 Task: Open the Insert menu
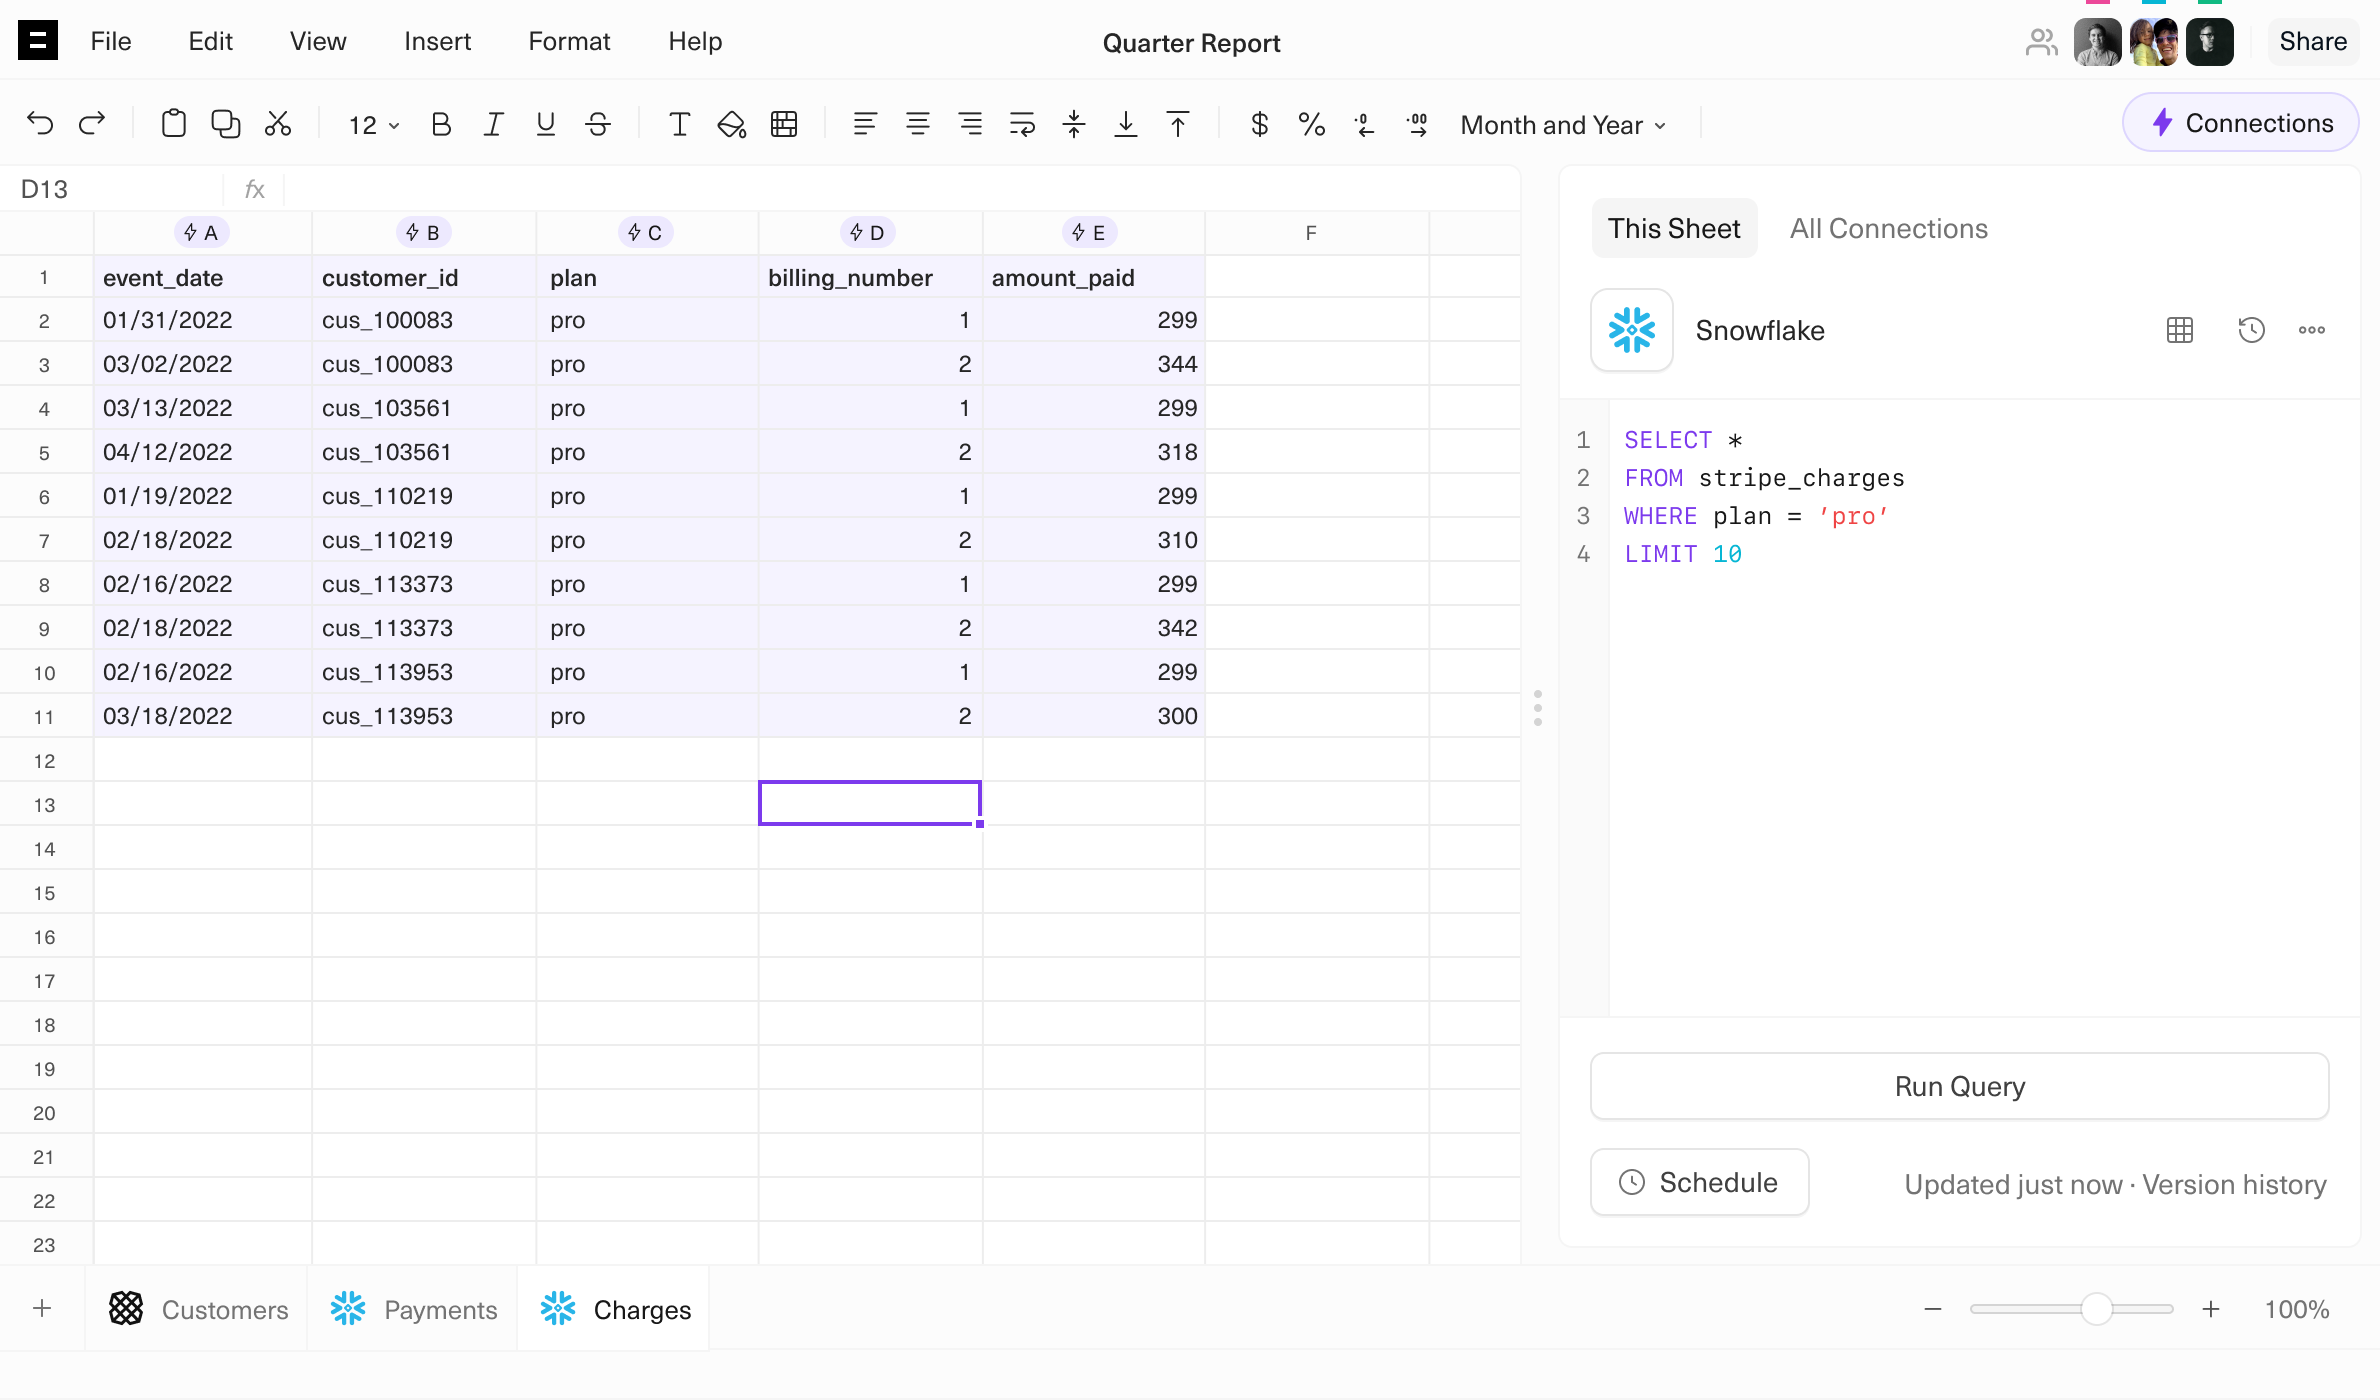437,41
